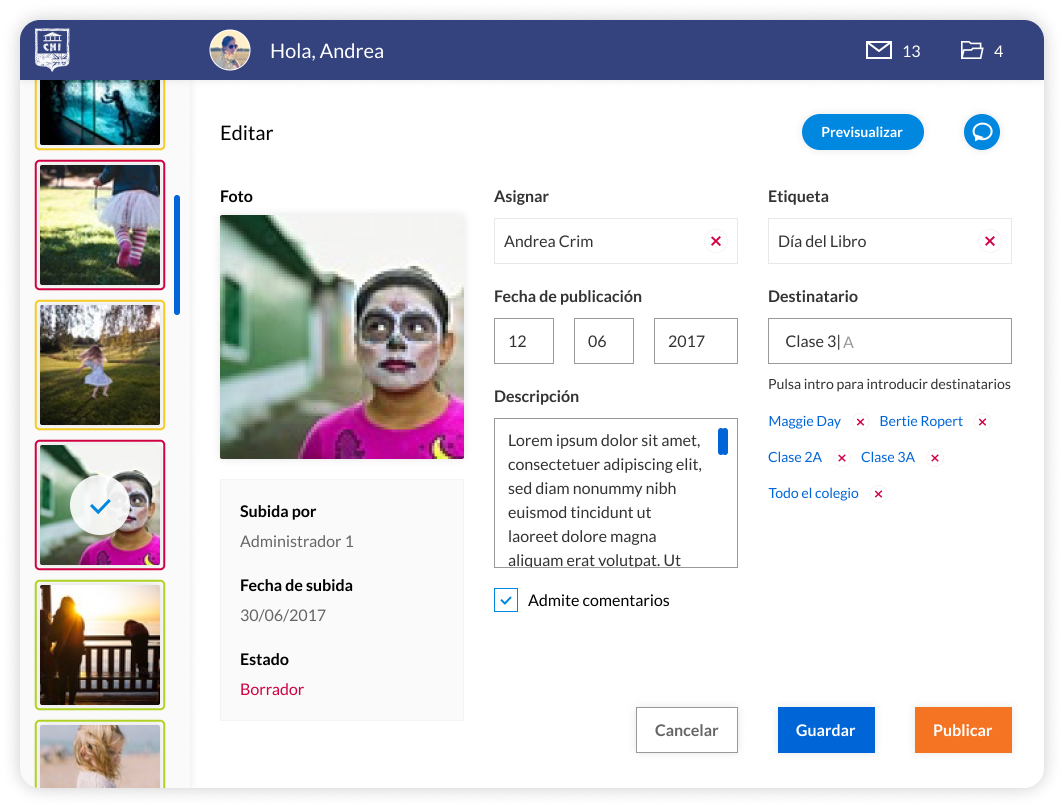Click the large face-paint photo preview
Image resolution: width=1064 pixels, height=808 pixels.
342,337
